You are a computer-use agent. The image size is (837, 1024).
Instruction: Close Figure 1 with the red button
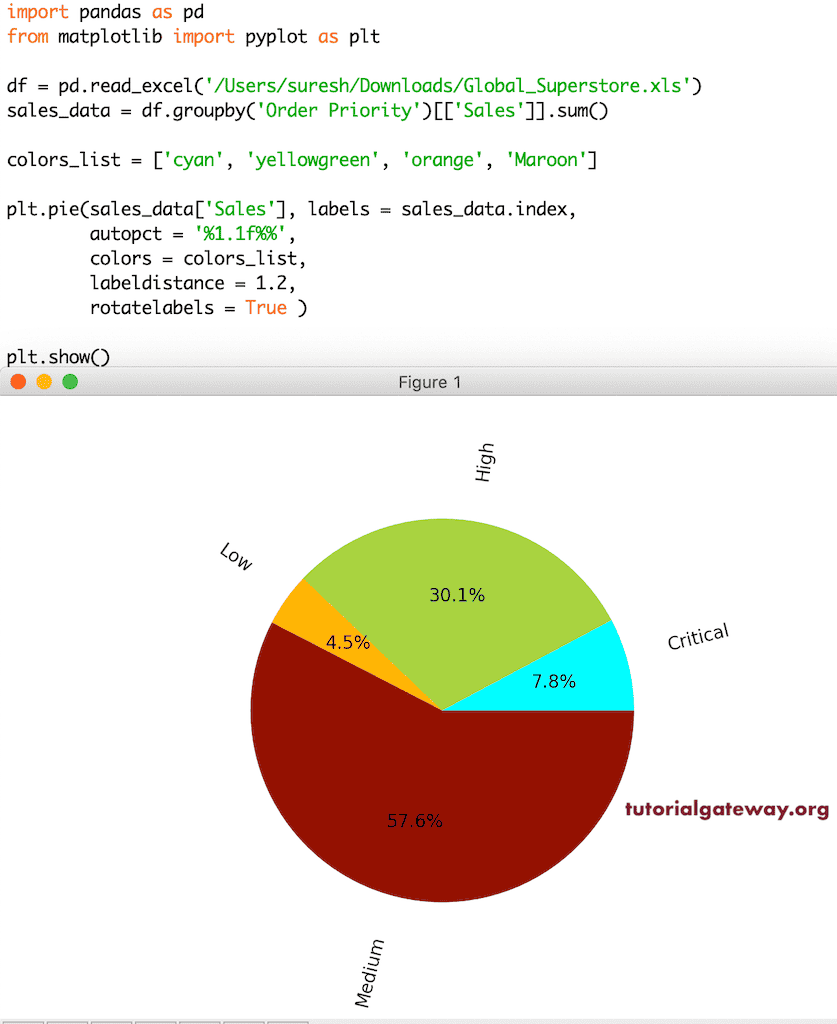tap(17, 381)
